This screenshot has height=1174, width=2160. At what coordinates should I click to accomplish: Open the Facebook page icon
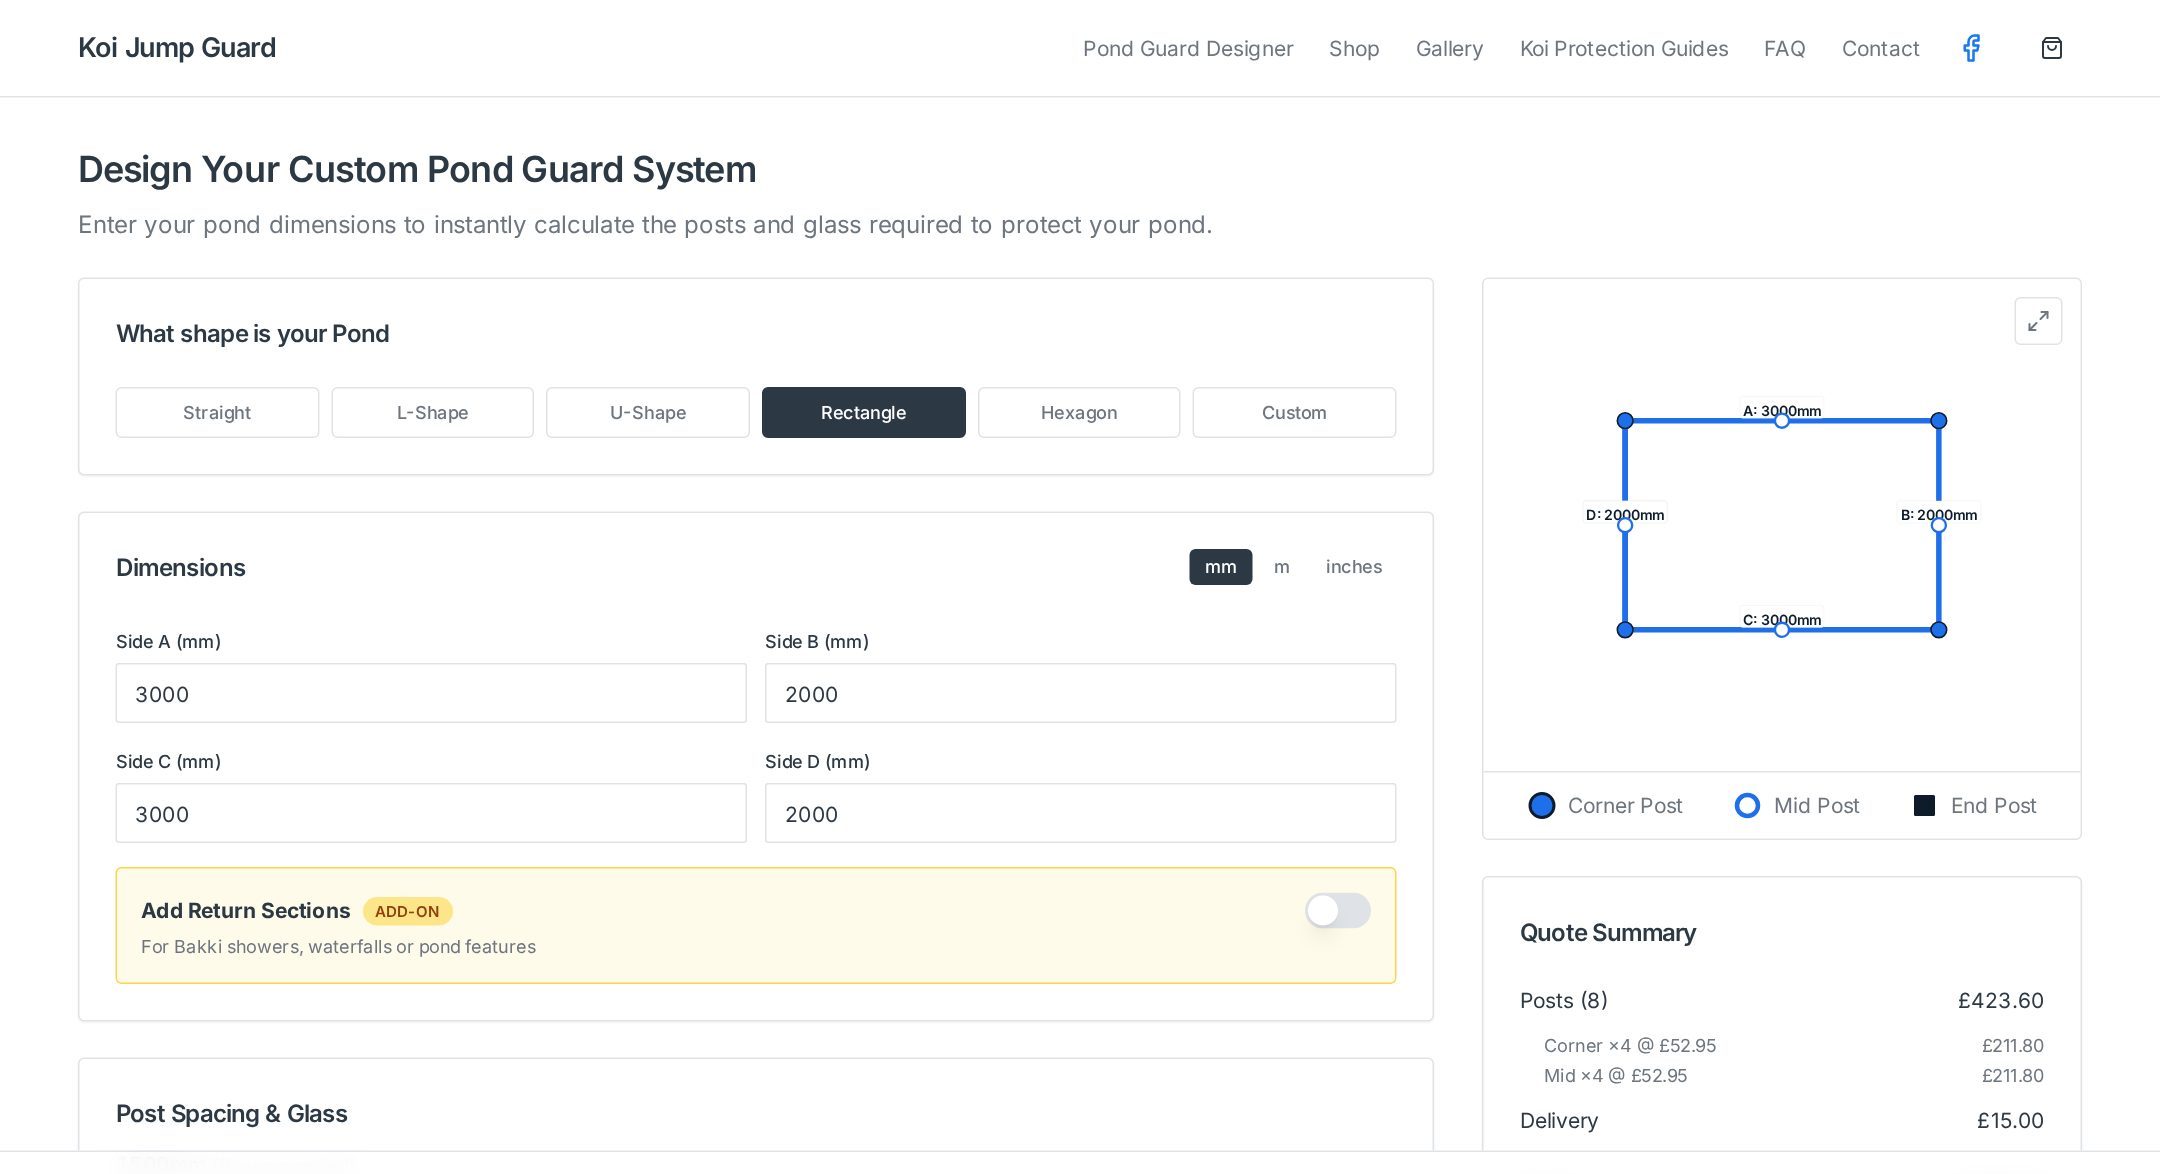click(1971, 48)
